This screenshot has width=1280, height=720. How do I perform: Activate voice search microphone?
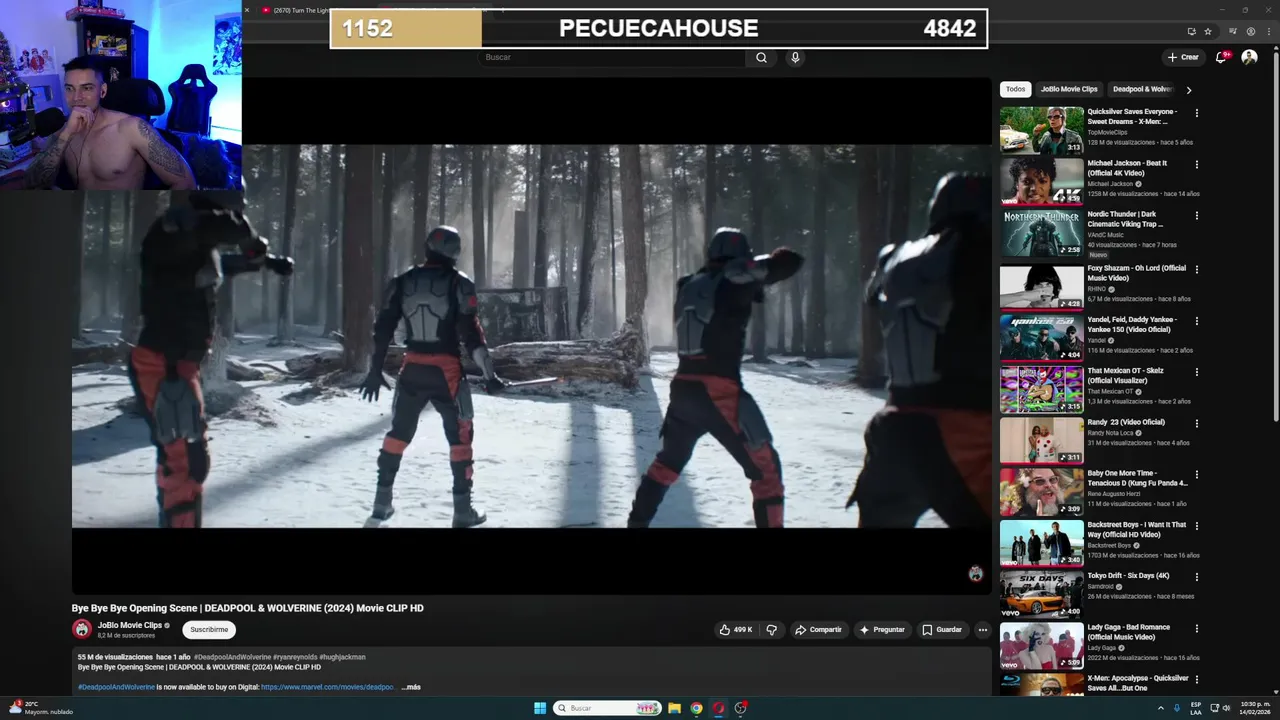(795, 57)
